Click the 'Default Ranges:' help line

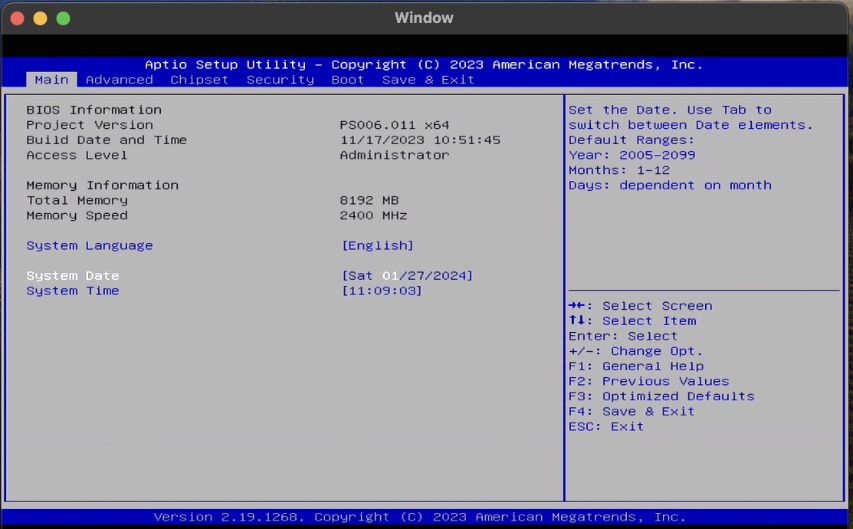[632, 140]
